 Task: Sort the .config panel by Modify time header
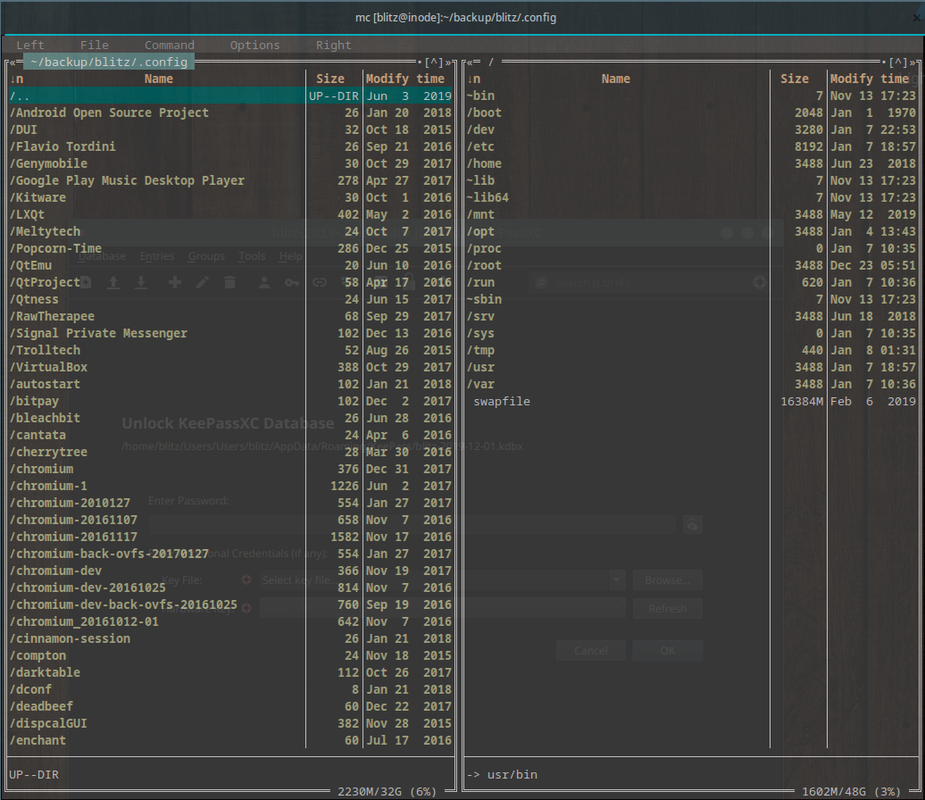pyautogui.click(x=405, y=78)
